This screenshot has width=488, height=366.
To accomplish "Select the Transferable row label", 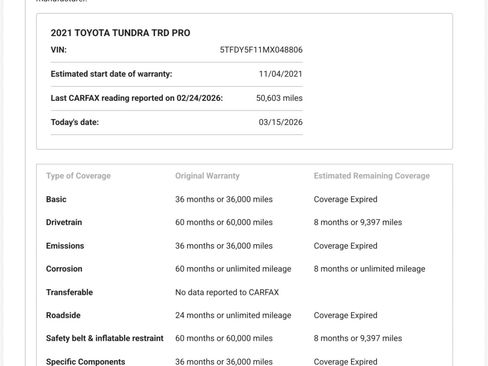I will [x=69, y=292].
